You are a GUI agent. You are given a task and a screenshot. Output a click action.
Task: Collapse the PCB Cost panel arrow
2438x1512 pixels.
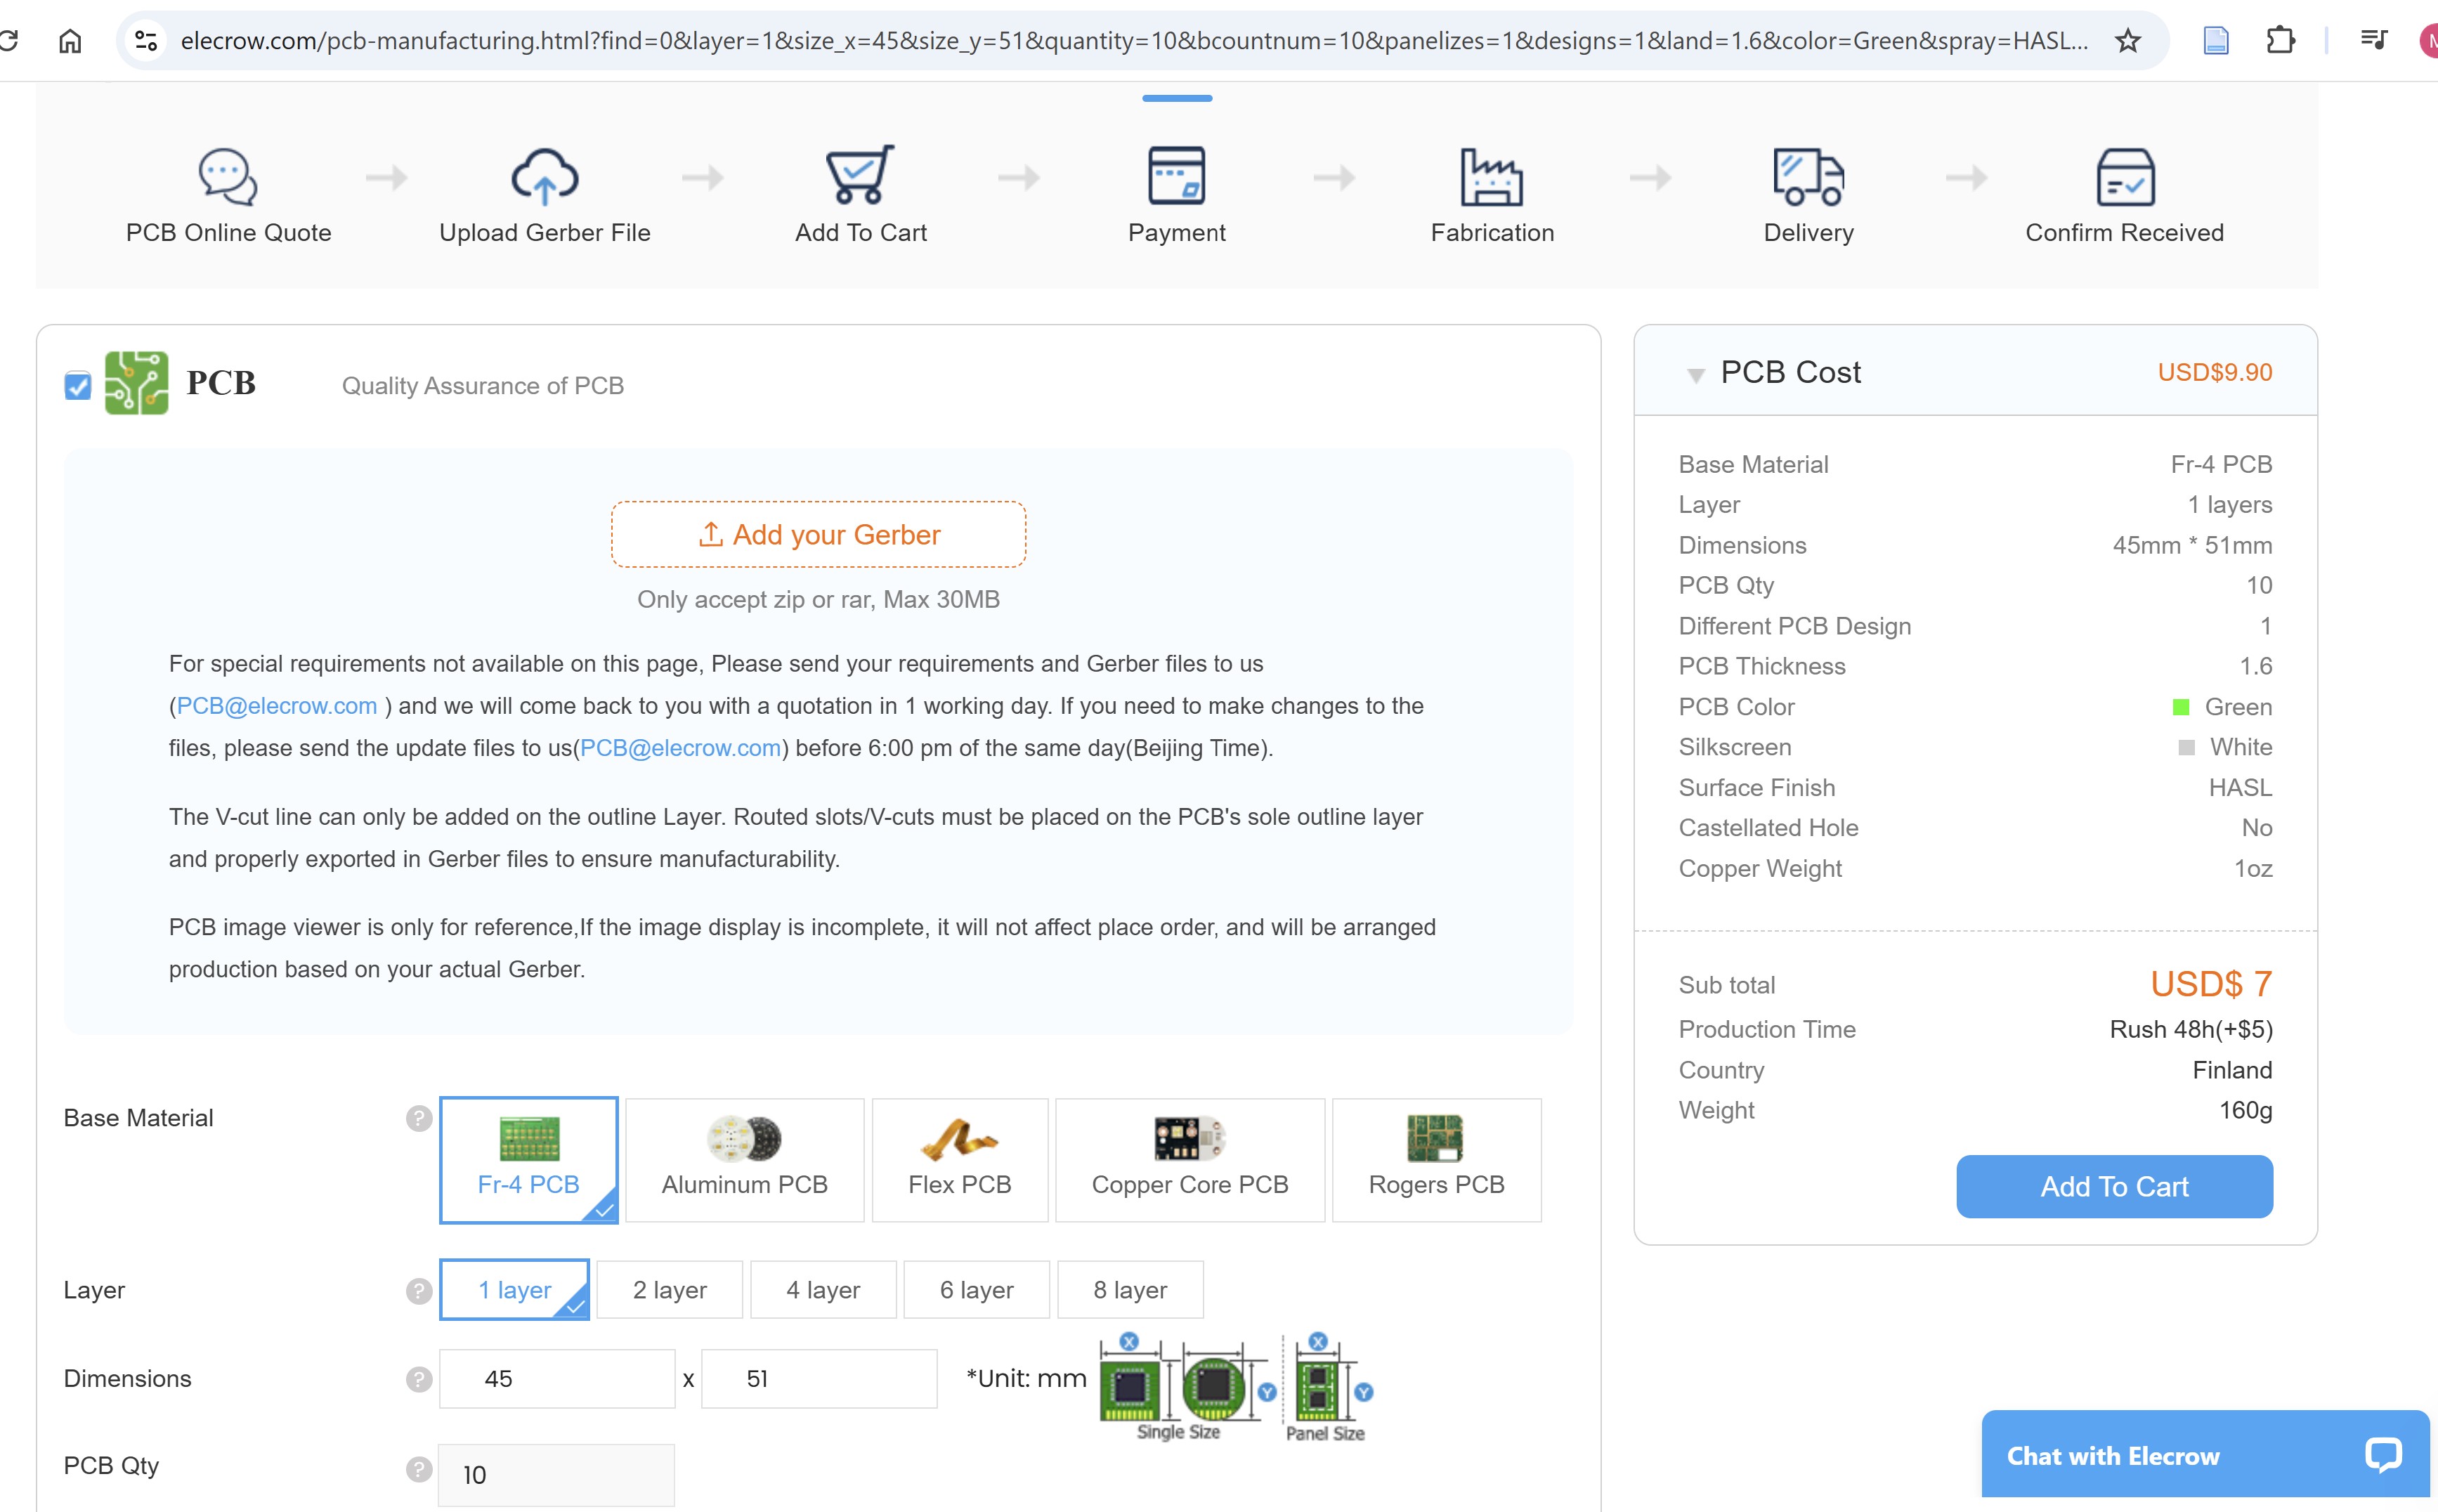1695,375
